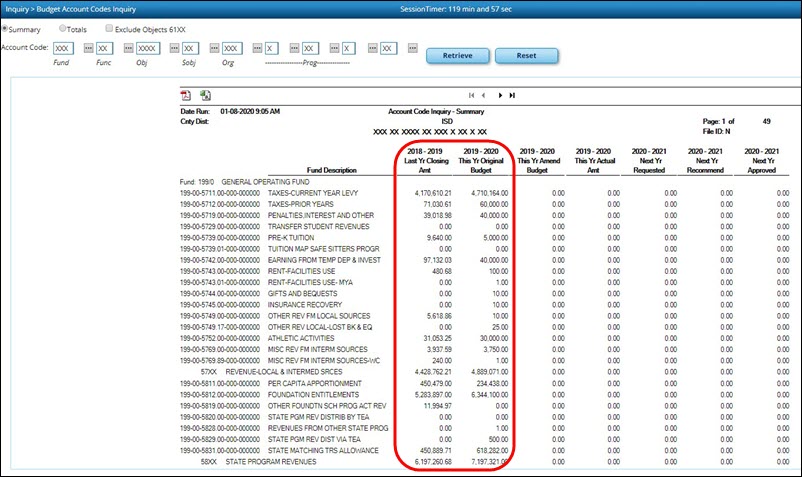
Task: Export the report as PDF
Action: tap(186, 95)
